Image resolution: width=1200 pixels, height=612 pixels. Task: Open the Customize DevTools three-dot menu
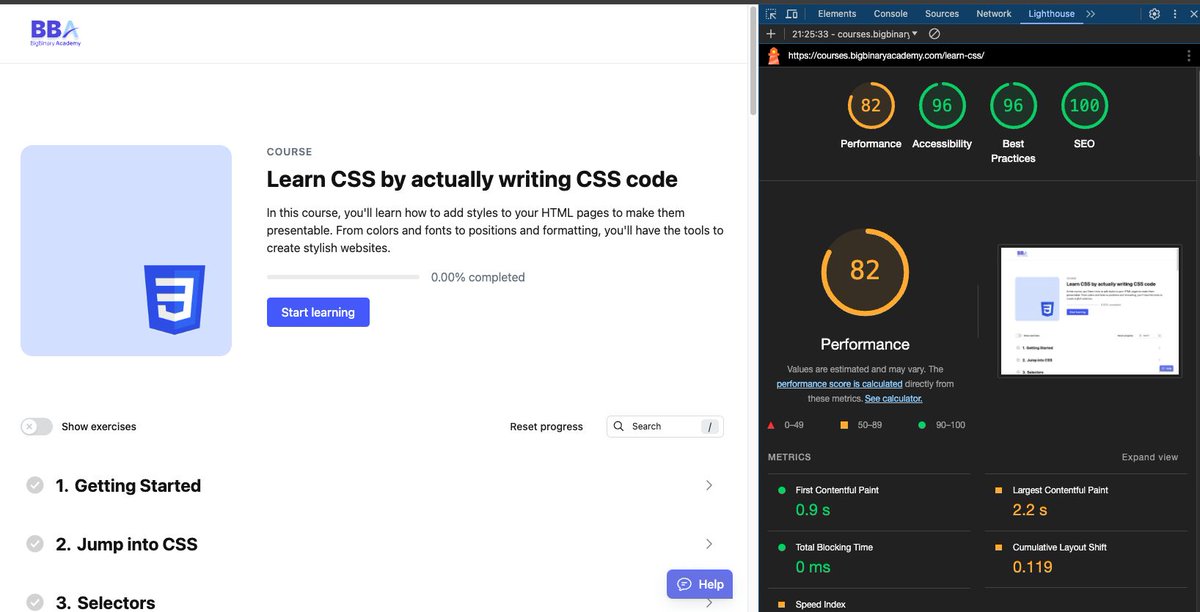pyautogui.click(x=1177, y=13)
